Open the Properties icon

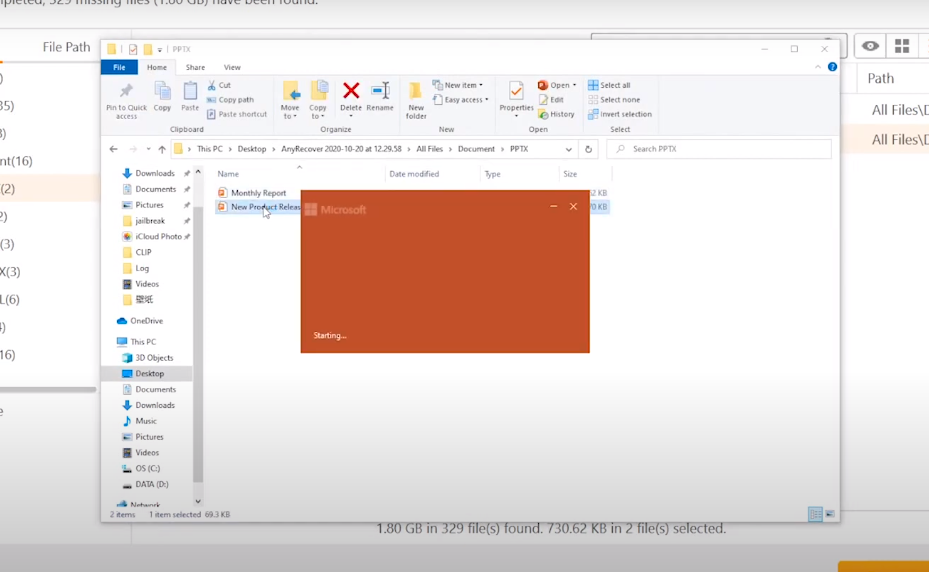pyautogui.click(x=516, y=91)
